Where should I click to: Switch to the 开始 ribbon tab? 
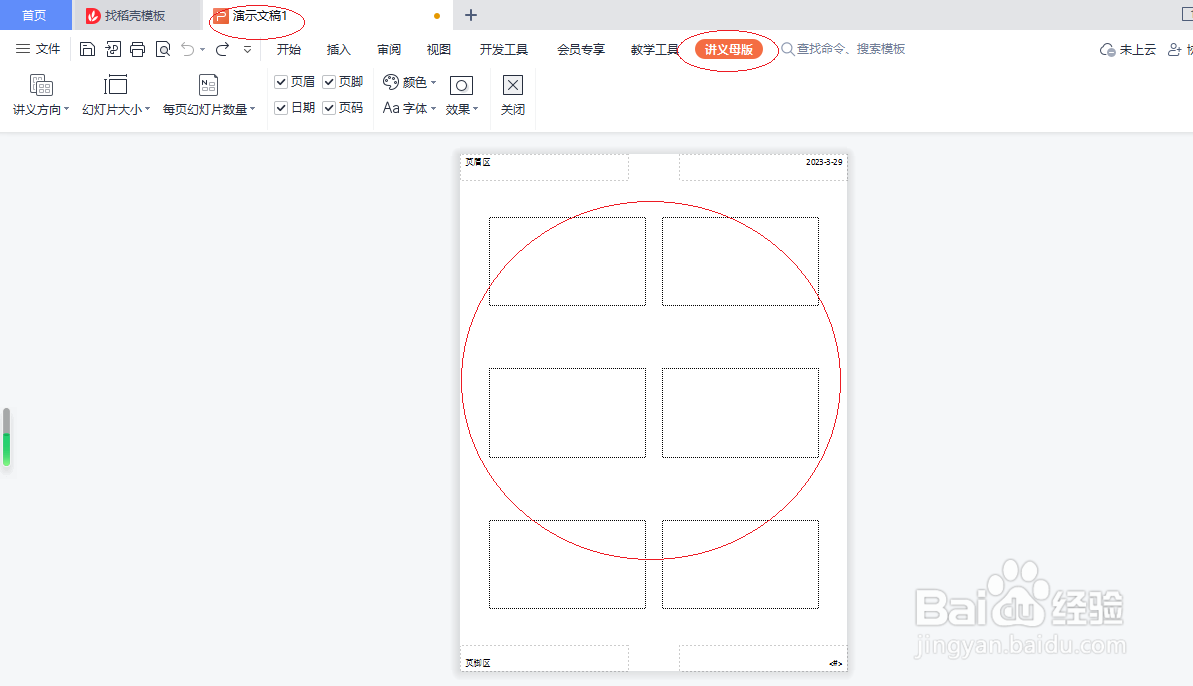pos(288,49)
